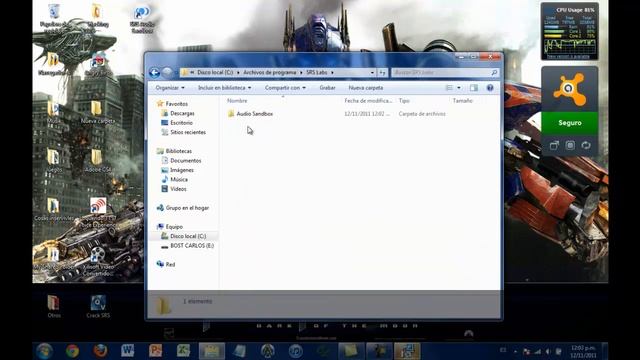The width and height of the screenshot is (640, 360).
Task: Open iTunes from the taskbar
Action: point(296,351)
